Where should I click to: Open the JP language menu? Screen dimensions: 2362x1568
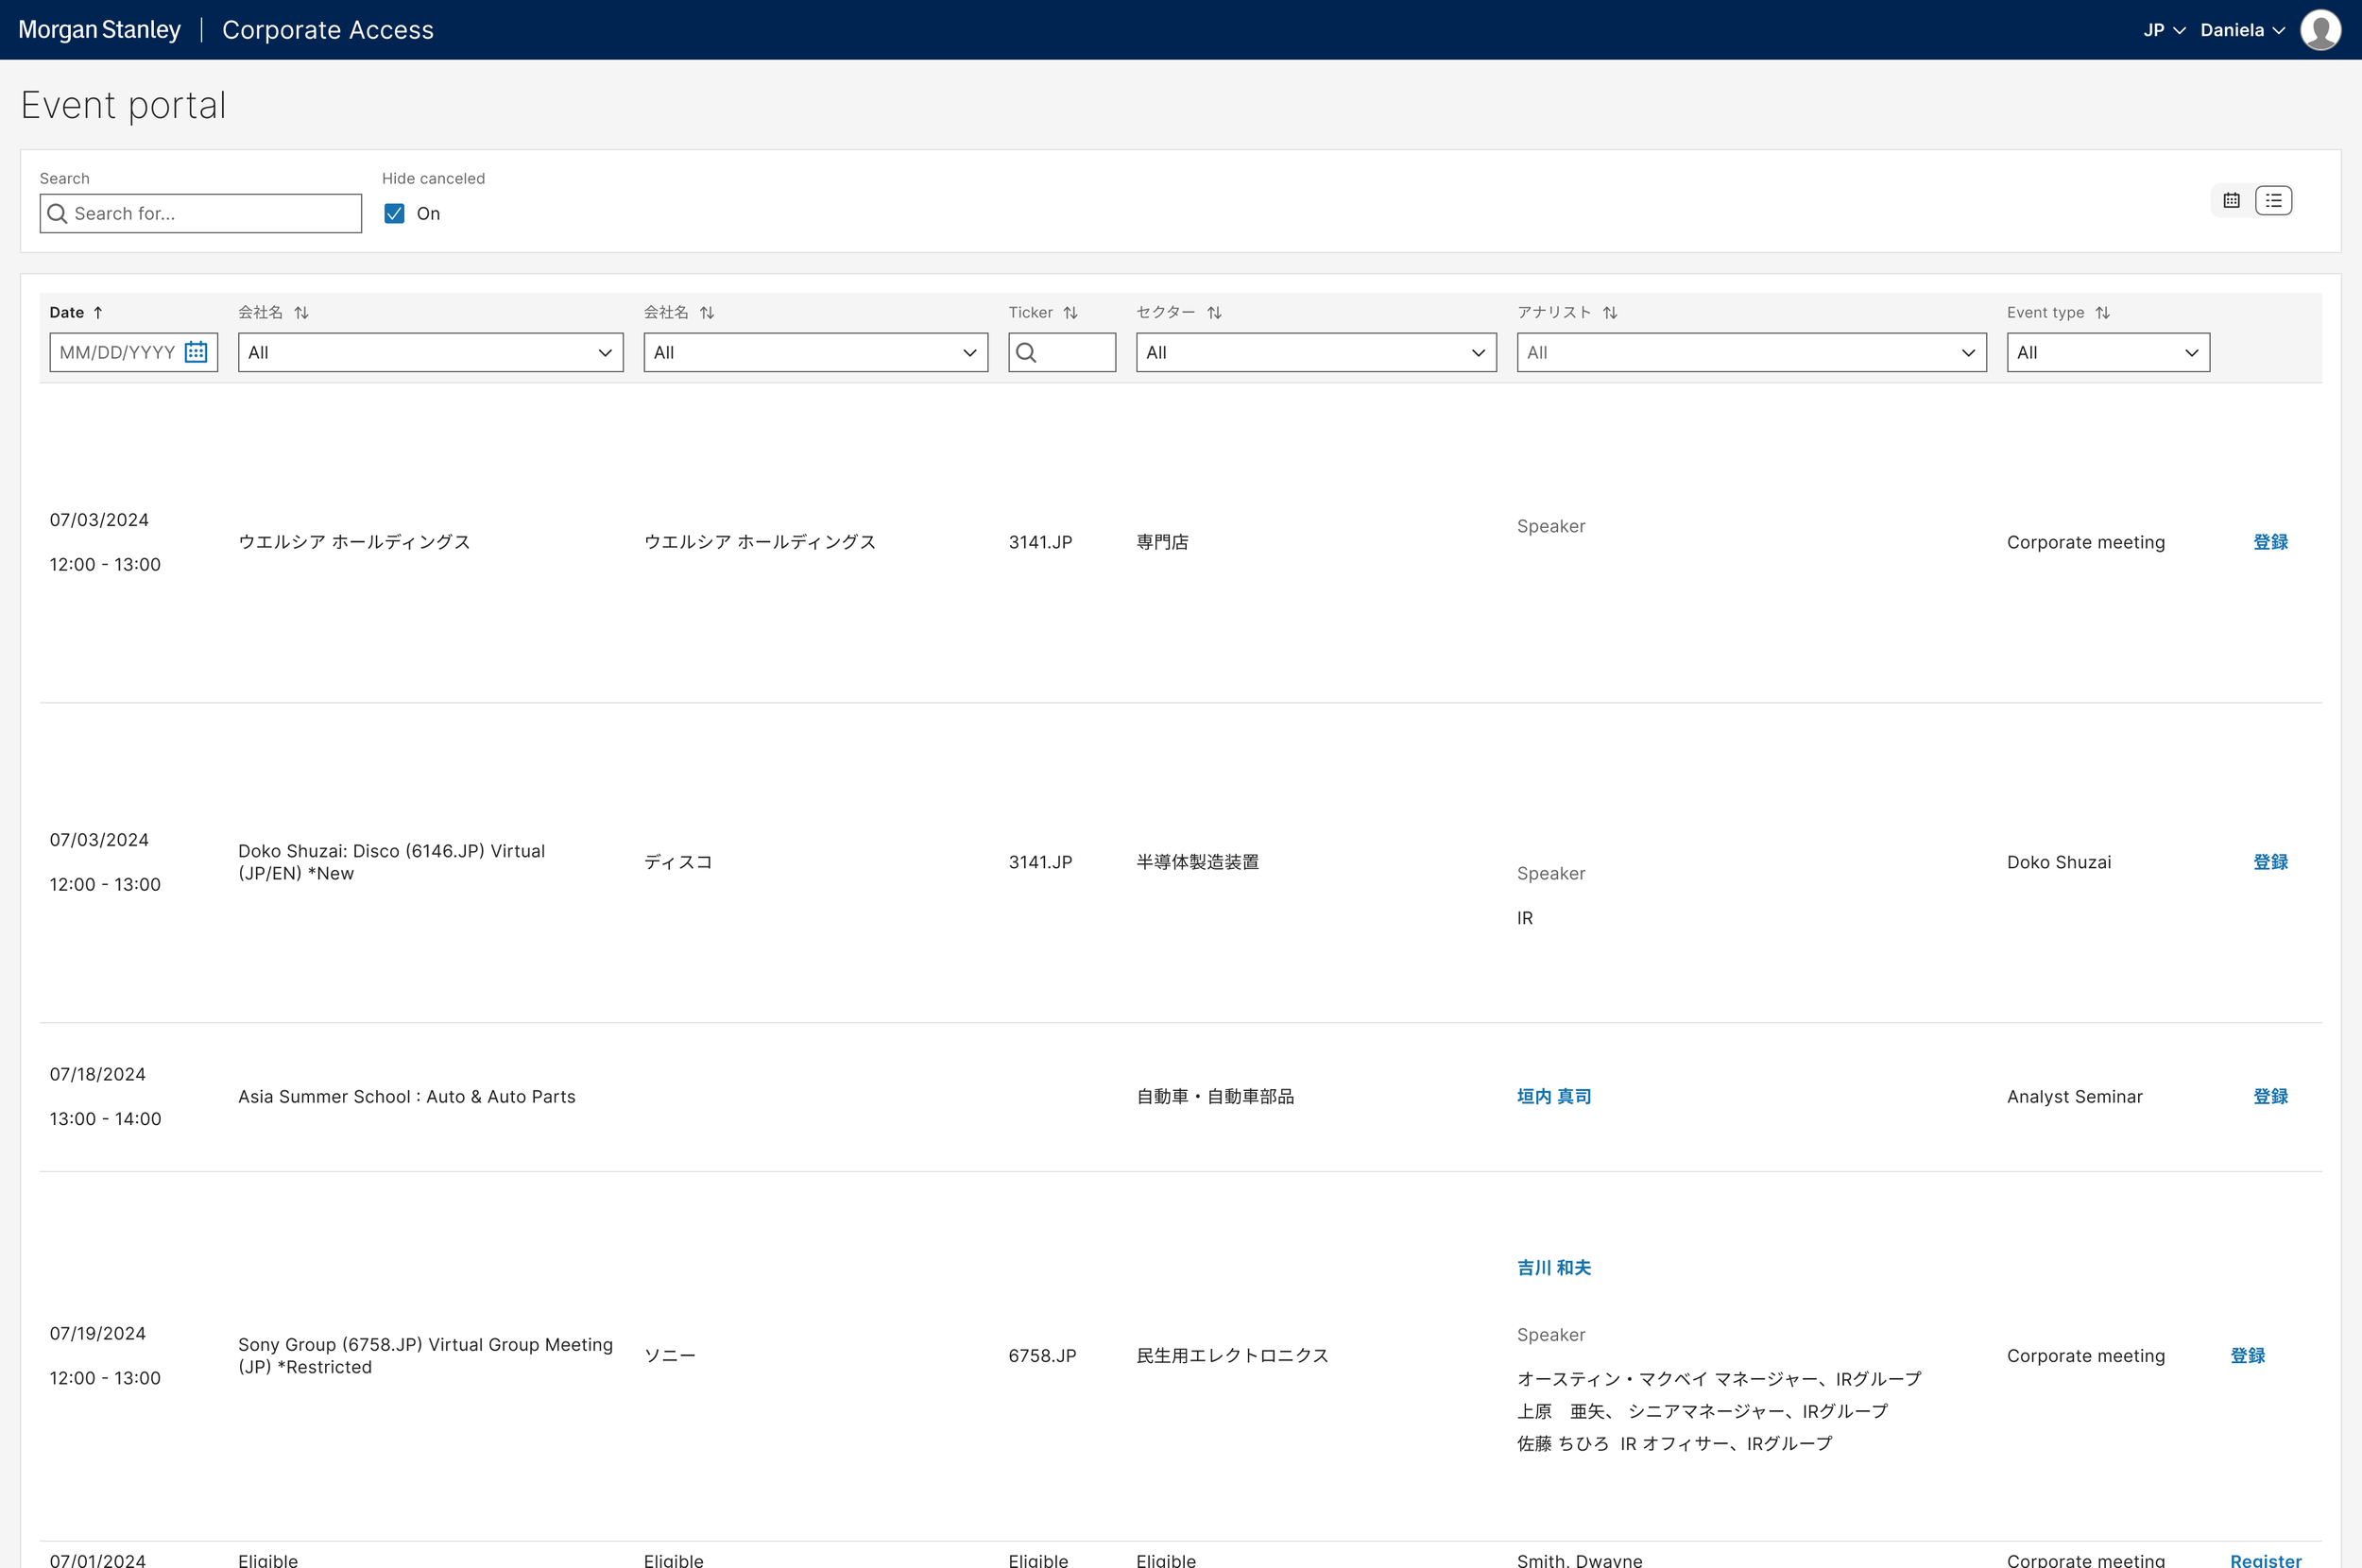click(2163, 30)
